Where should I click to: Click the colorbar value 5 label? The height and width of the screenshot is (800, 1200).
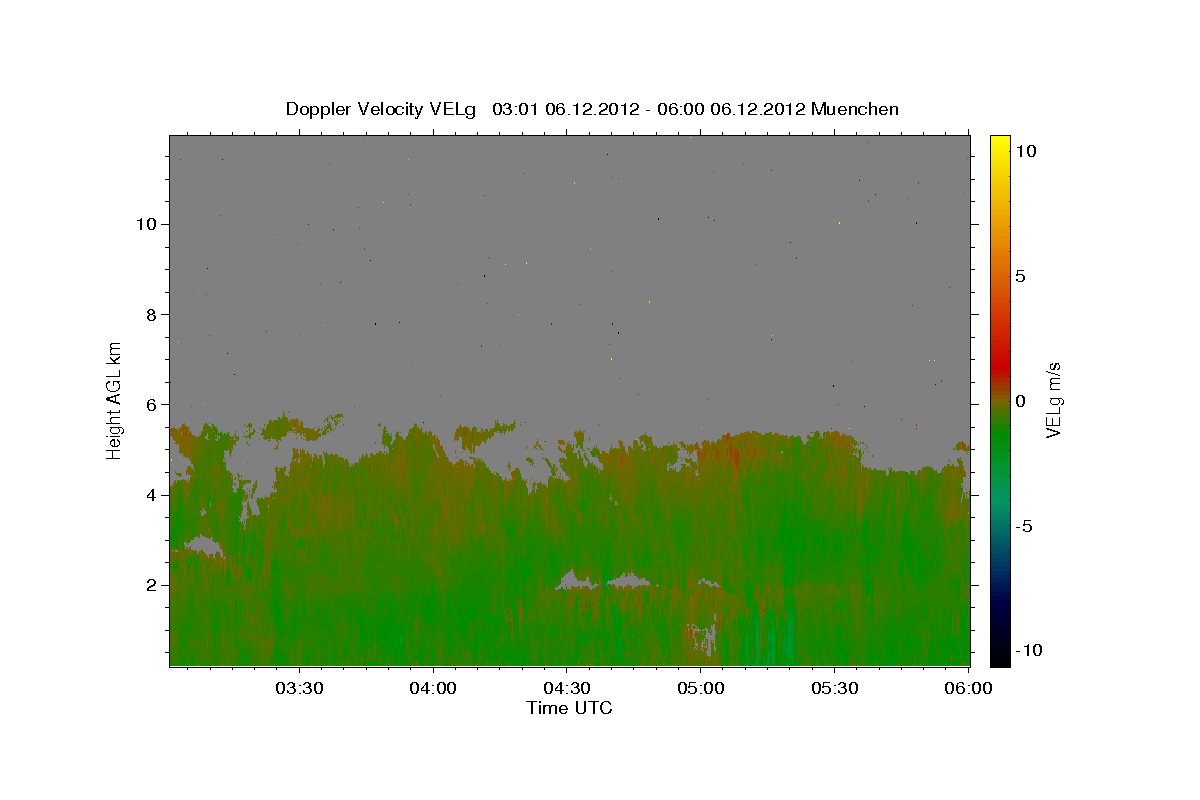[1020, 276]
